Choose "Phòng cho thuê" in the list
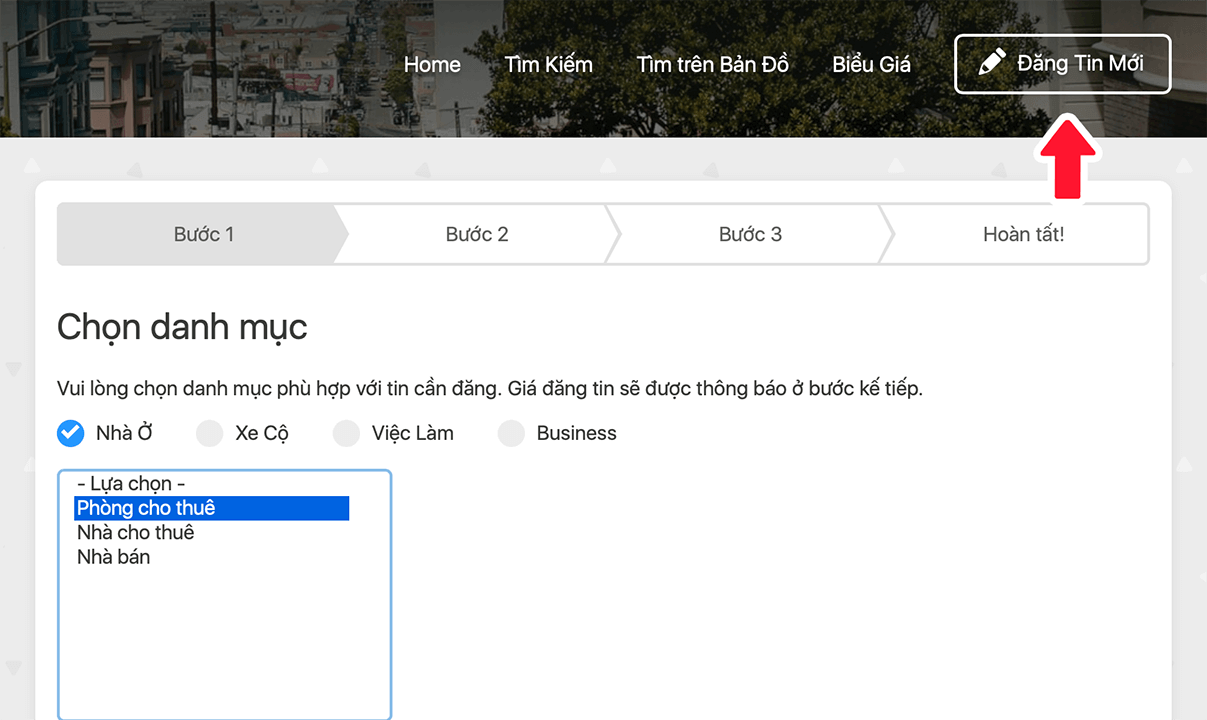Image resolution: width=1207 pixels, height=720 pixels. 146,508
